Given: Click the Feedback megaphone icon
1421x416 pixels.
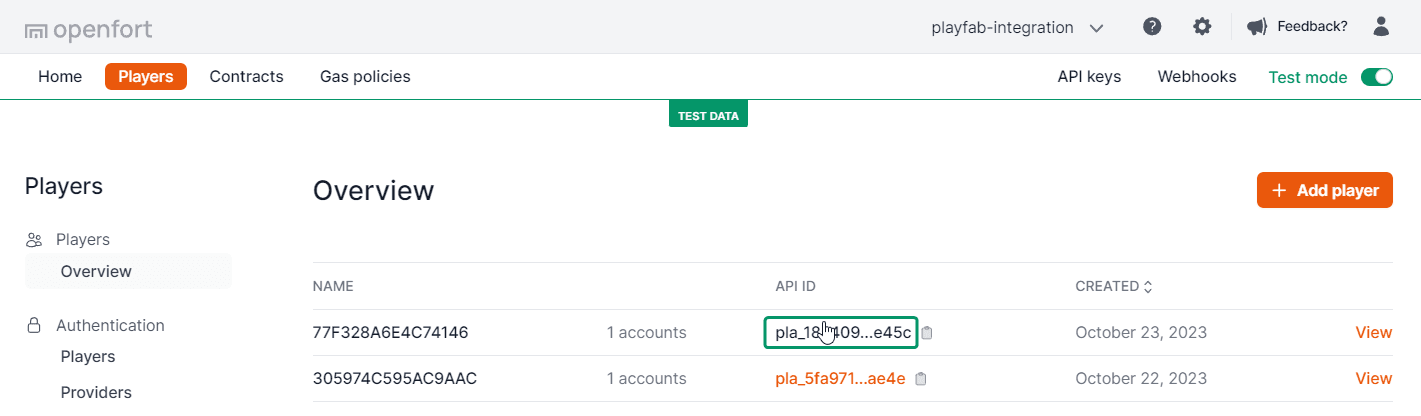Looking at the screenshot, I should (1257, 27).
